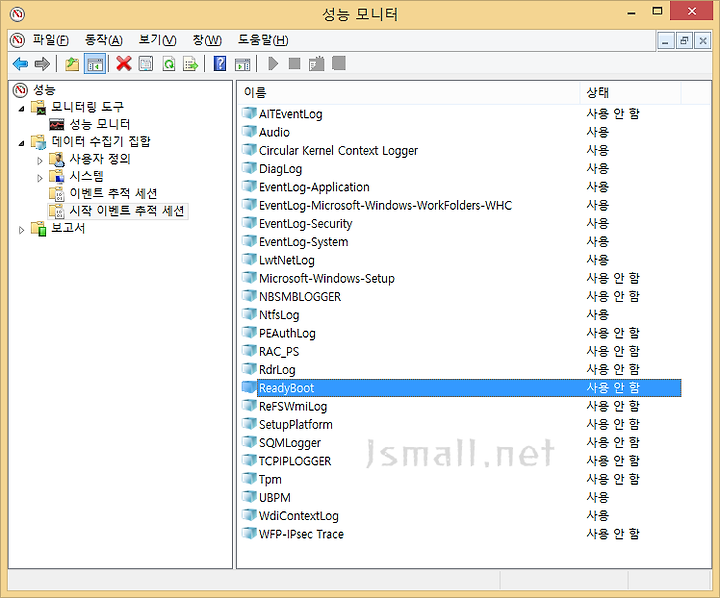720x598 pixels.
Task: Click the first gray Stop square icon
Action: pyautogui.click(x=294, y=63)
